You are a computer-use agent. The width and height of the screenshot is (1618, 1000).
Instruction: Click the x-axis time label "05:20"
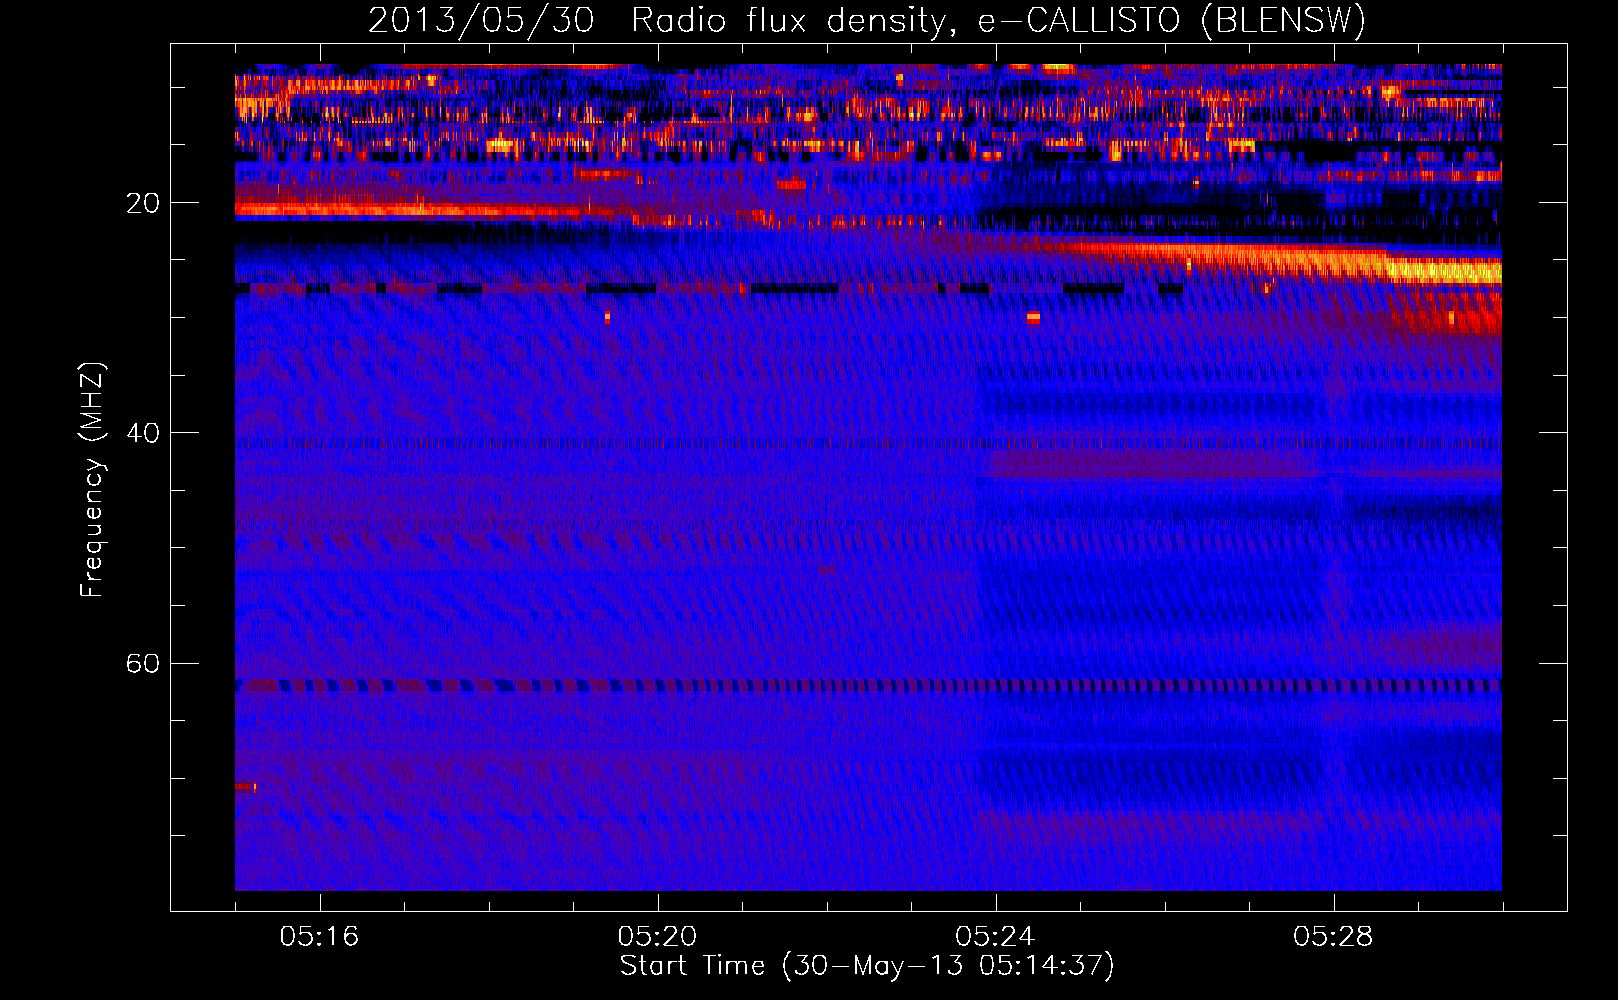[x=657, y=936]
